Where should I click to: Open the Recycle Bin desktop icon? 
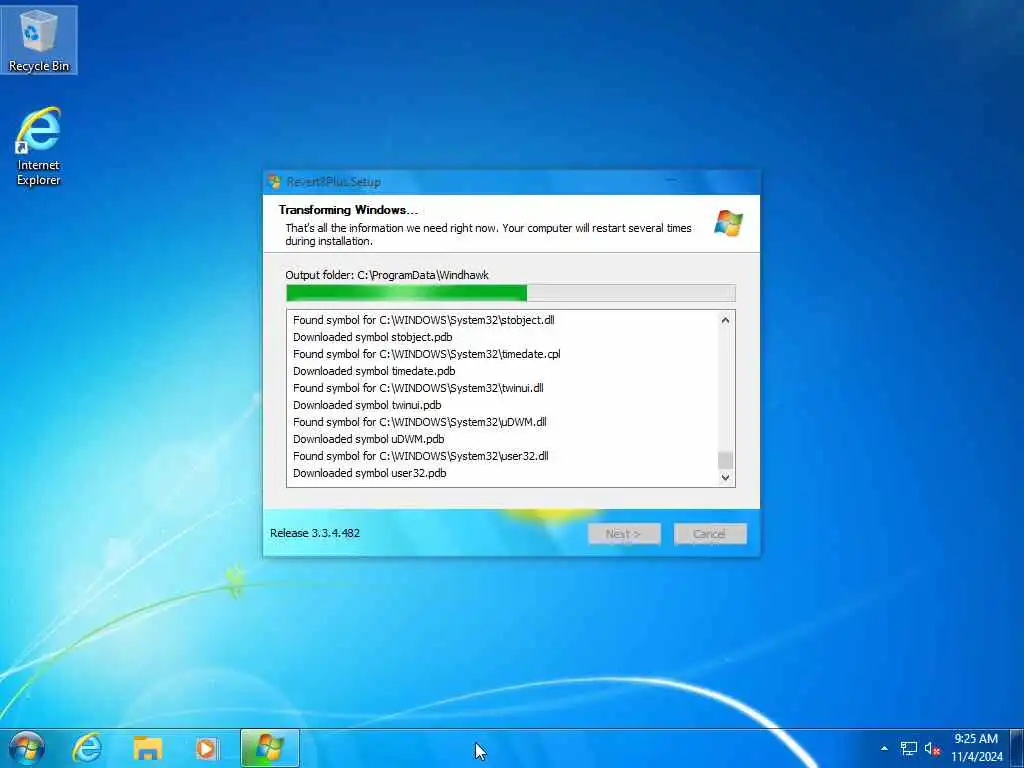(x=39, y=40)
